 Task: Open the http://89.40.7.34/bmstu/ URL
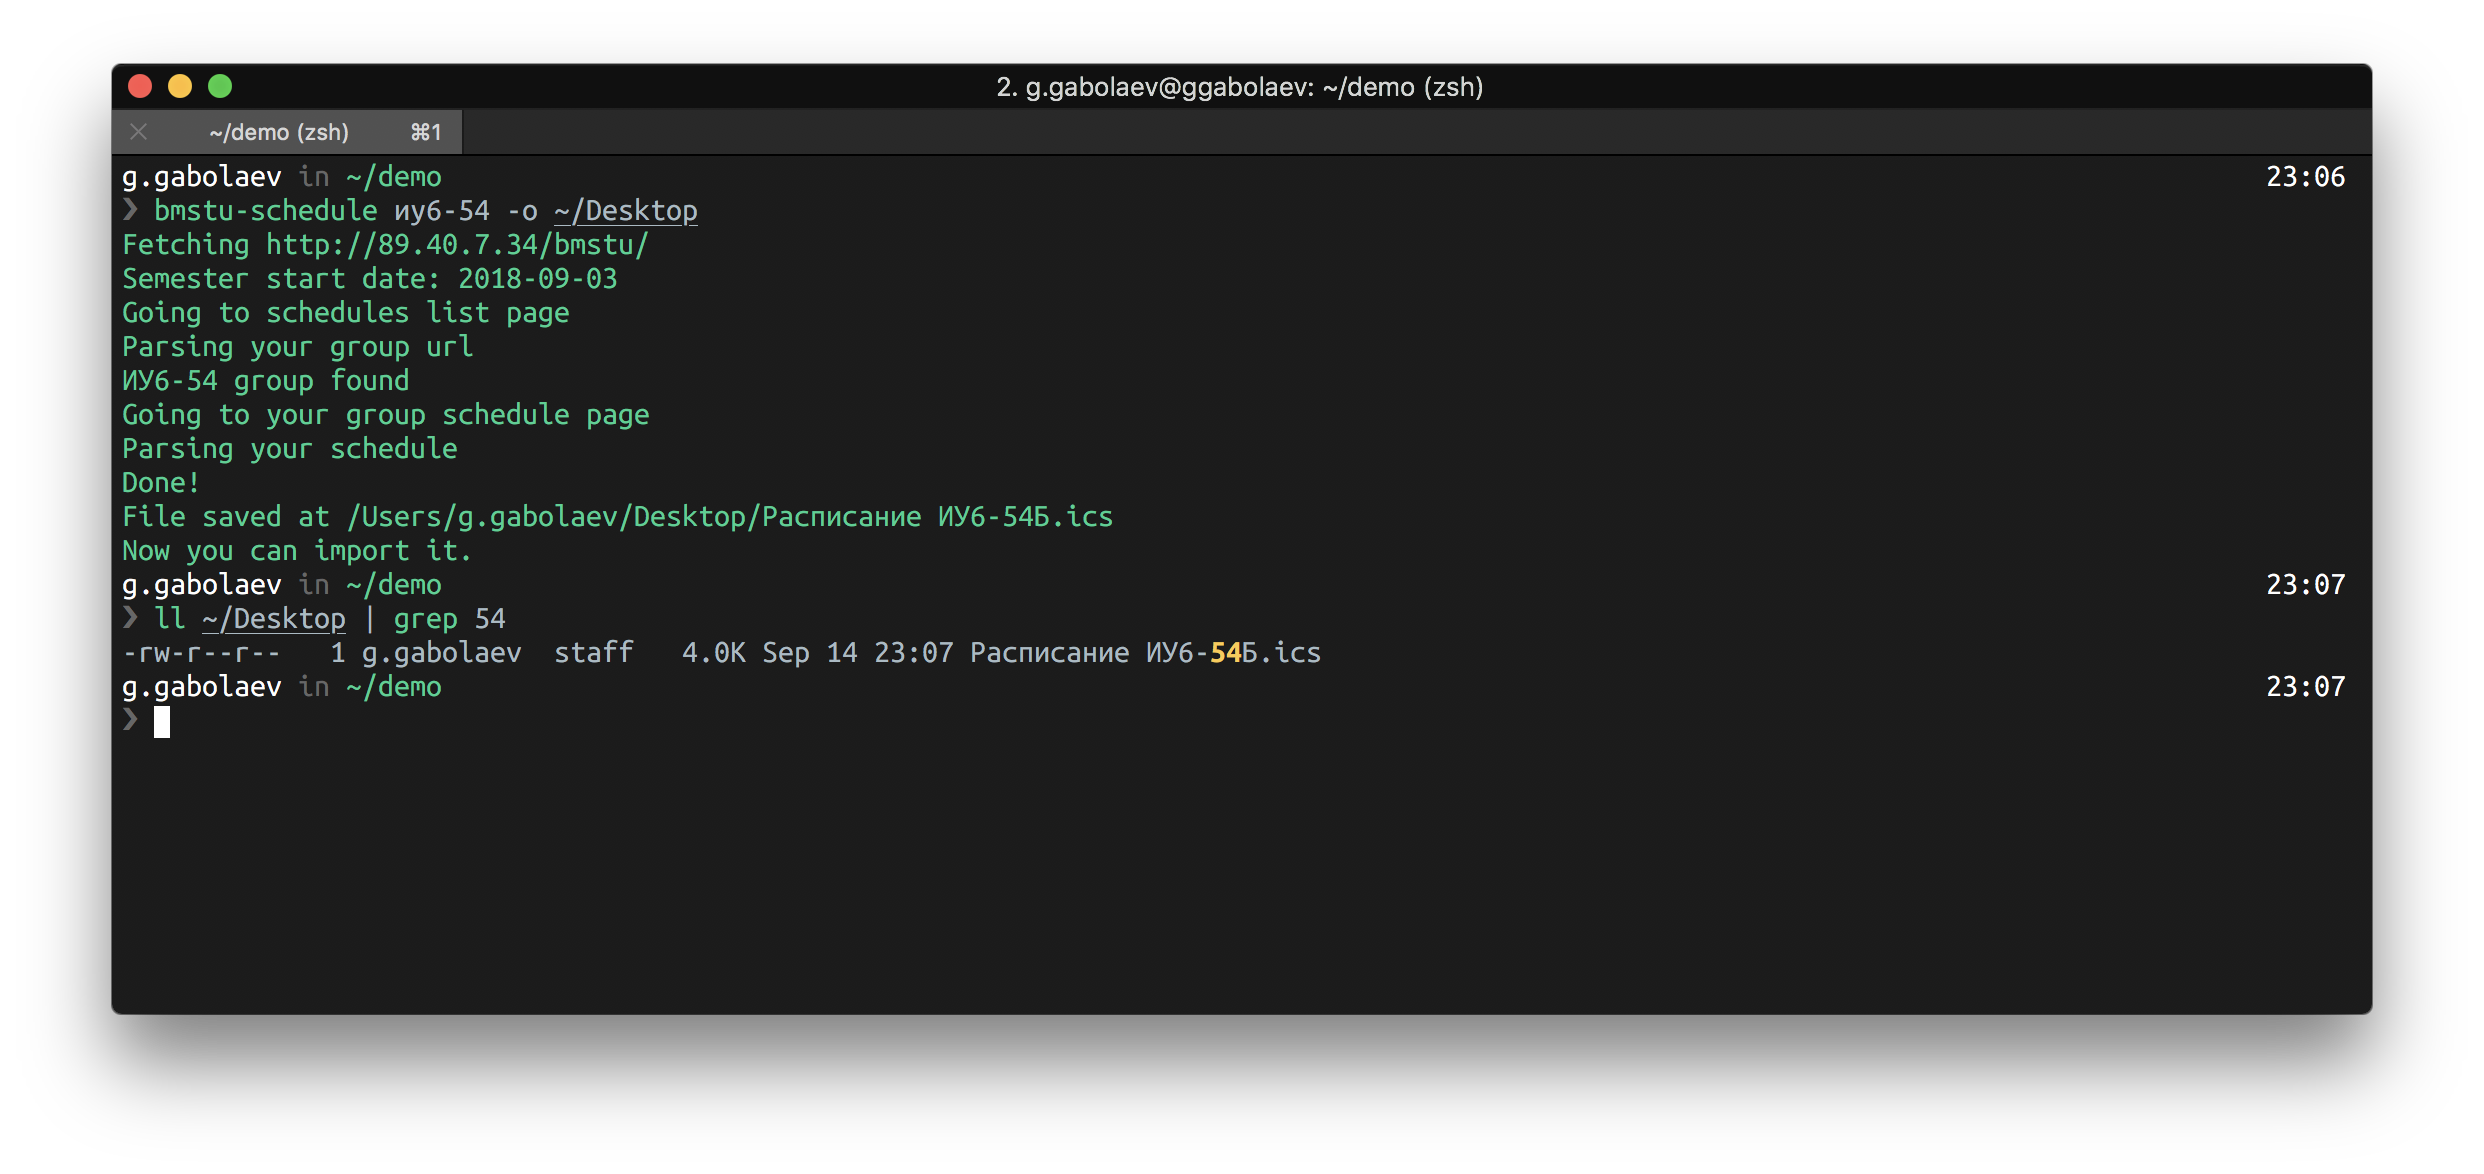(x=456, y=245)
